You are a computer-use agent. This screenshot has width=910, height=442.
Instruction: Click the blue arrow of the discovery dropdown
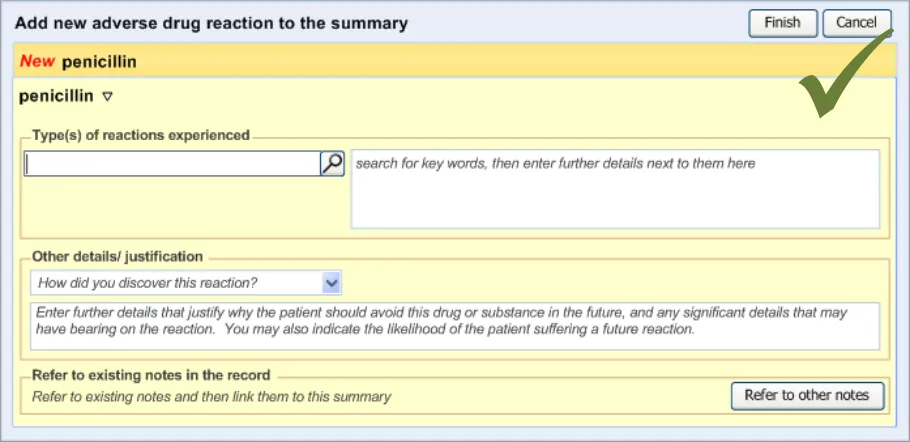(332, 283)
